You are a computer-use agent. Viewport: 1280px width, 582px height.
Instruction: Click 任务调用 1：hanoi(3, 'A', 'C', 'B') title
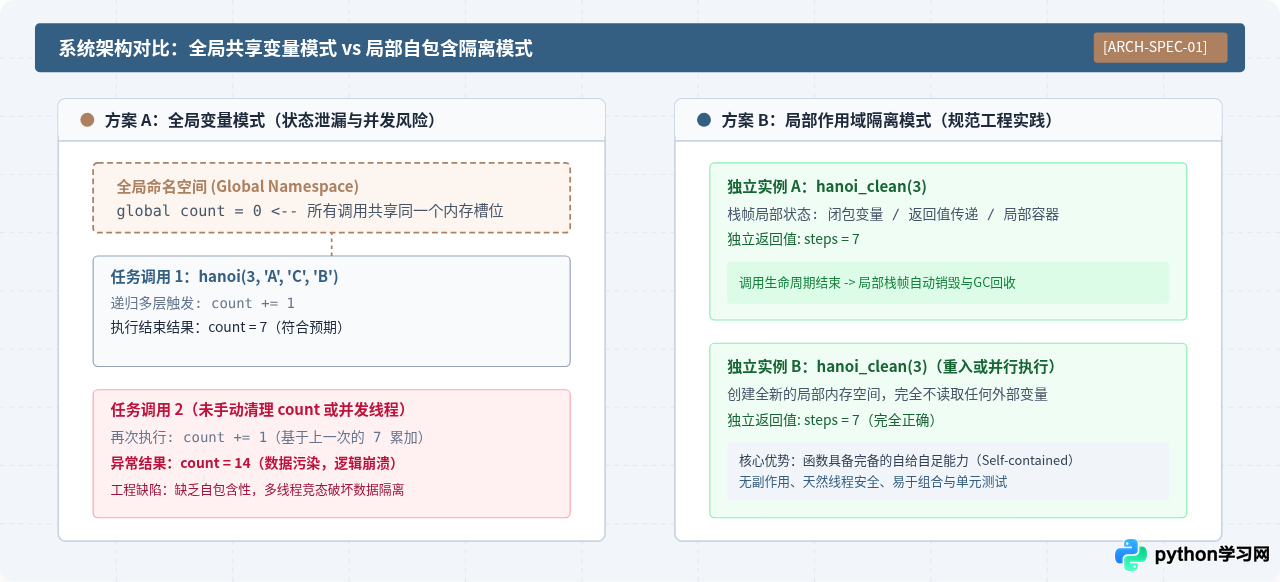click(224, 277)
